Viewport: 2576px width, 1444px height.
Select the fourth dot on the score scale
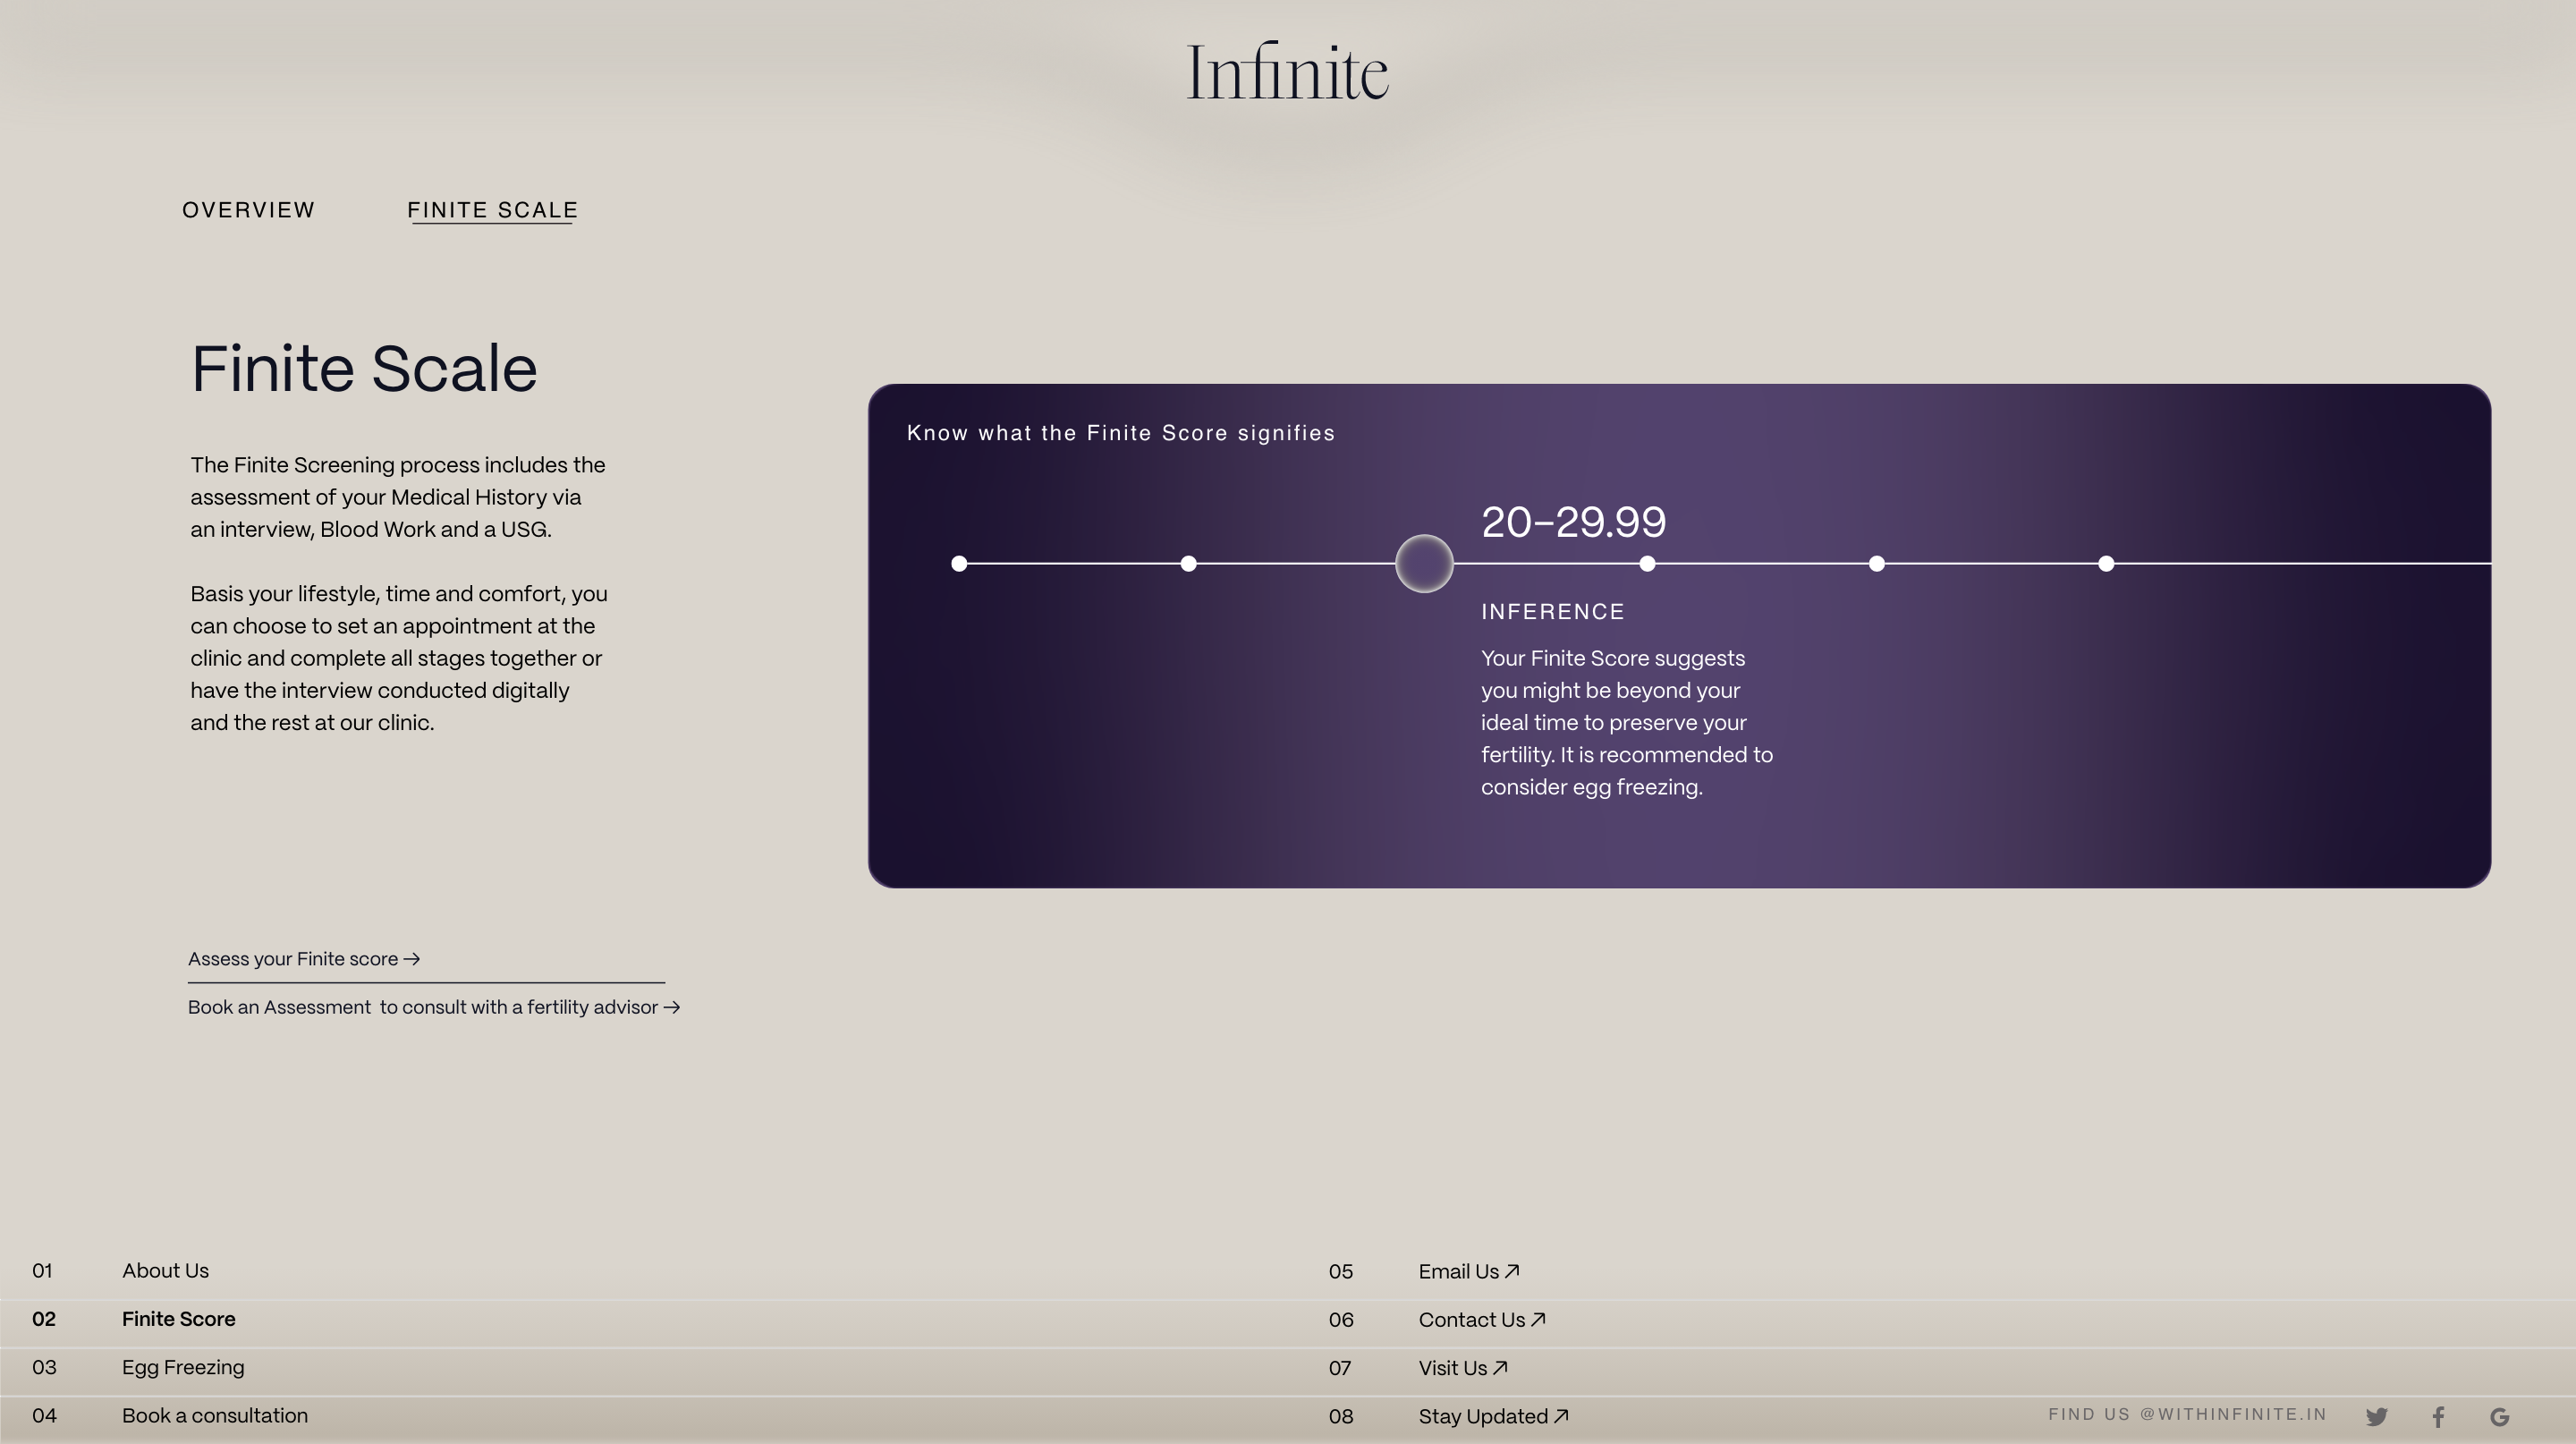[x=1647, y=564]
